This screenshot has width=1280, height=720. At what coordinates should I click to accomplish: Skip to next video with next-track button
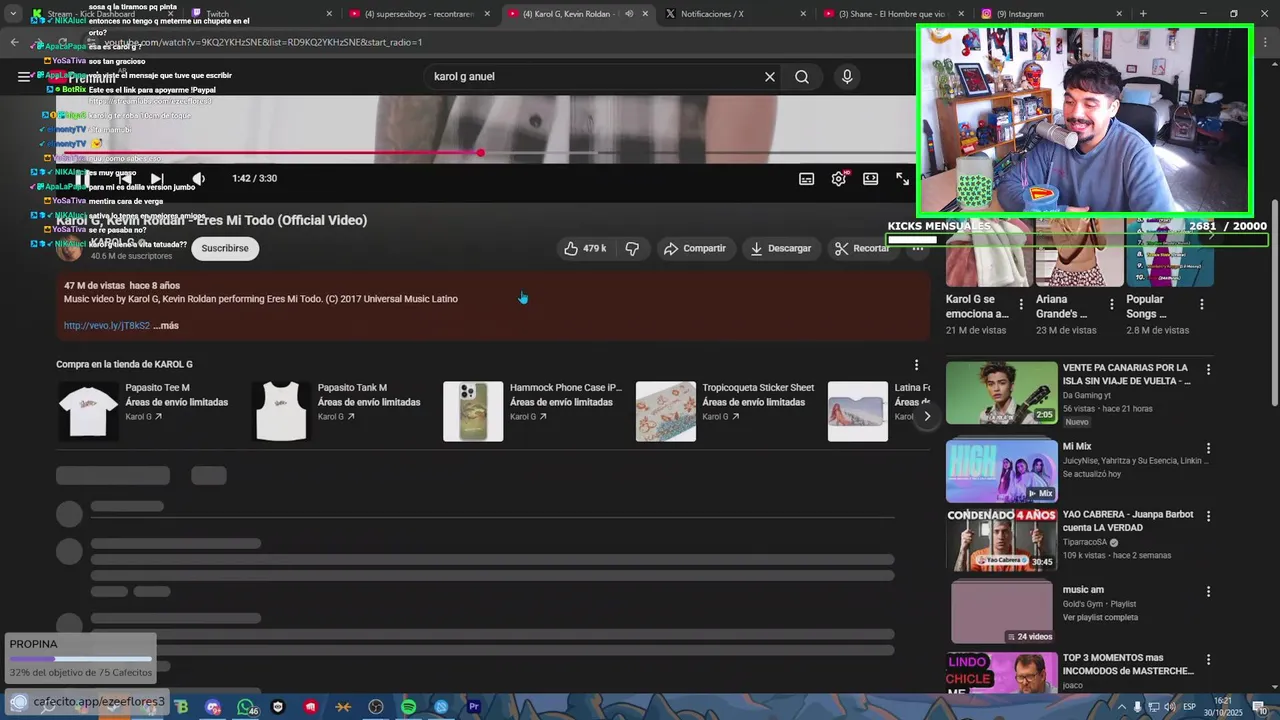point(157,179)
